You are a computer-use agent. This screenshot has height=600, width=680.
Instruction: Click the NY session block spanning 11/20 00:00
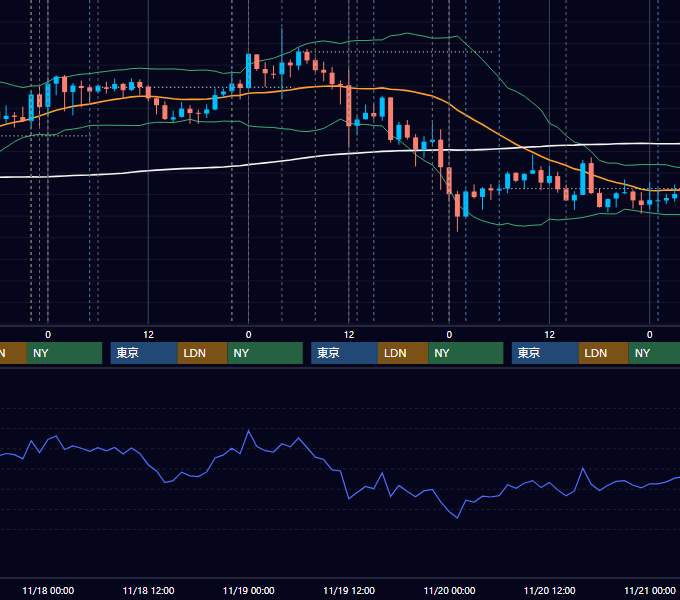pyautogui.click(x=466, y=353)
